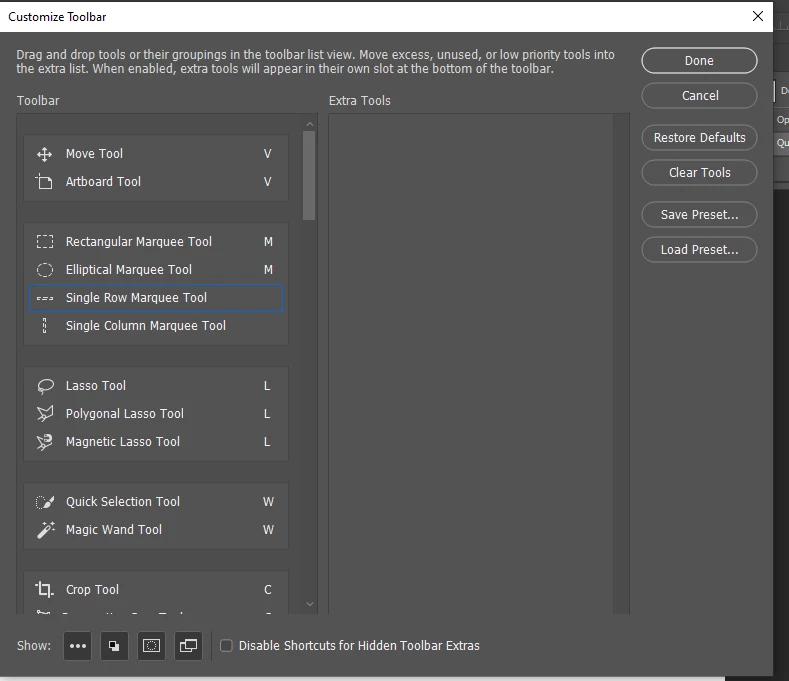The width and height of the screenshot is (789, 681).
Task: Click the Clear Tools button
Action: click(x=699, y=173)
